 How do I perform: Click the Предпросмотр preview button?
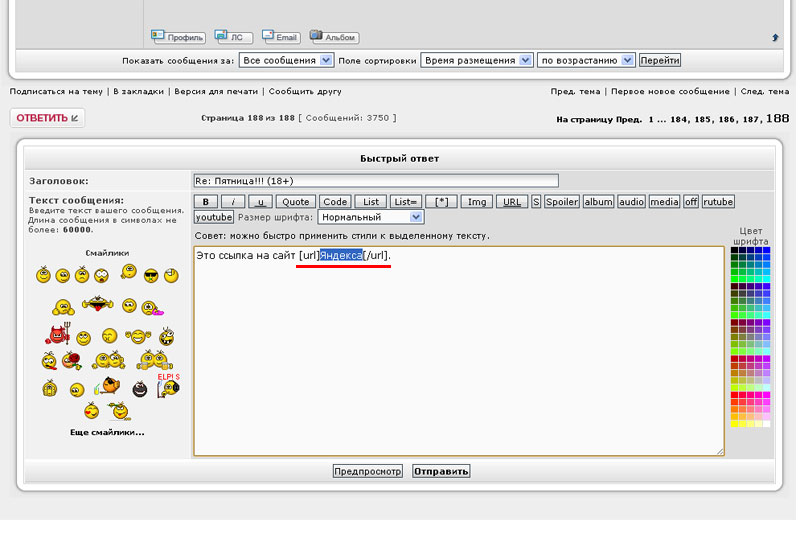pos(367,471)
